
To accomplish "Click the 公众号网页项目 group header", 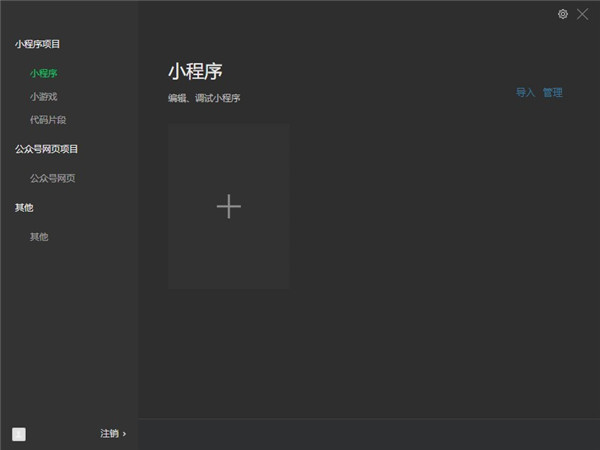I will 46,149.
